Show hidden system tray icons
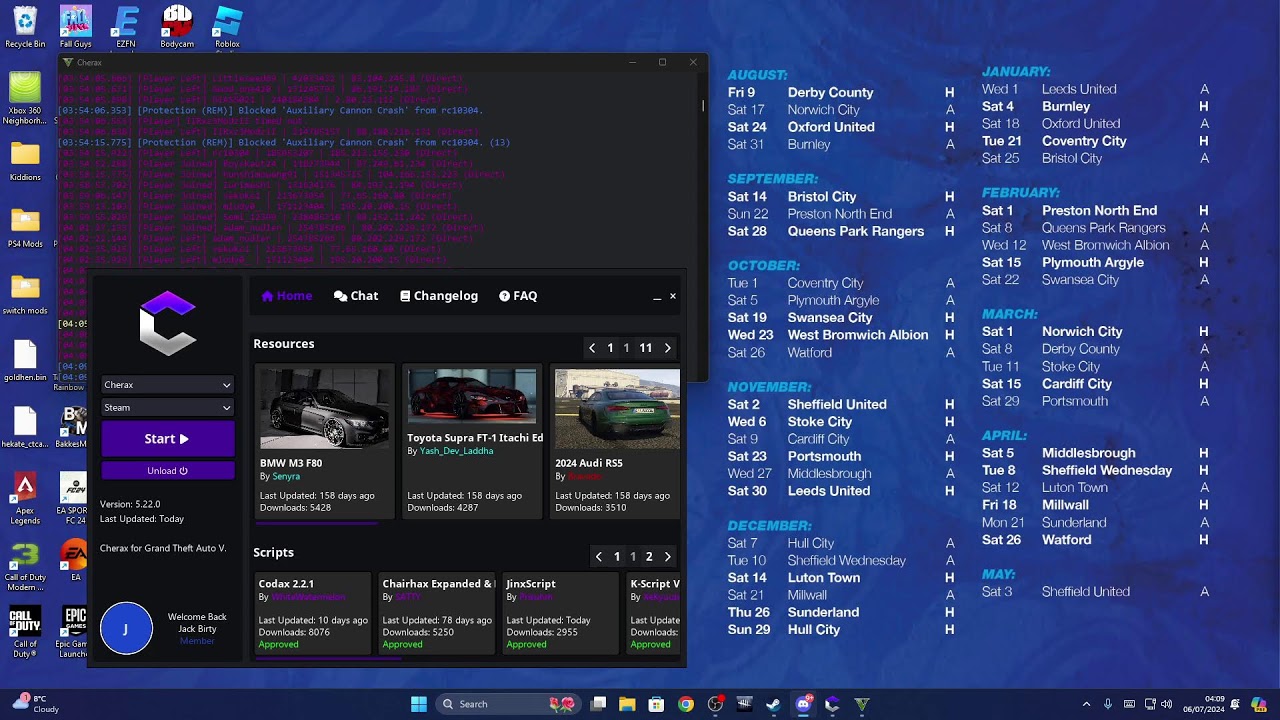The height and width of the screenshot is (720, 1280). coord(1087,704)
